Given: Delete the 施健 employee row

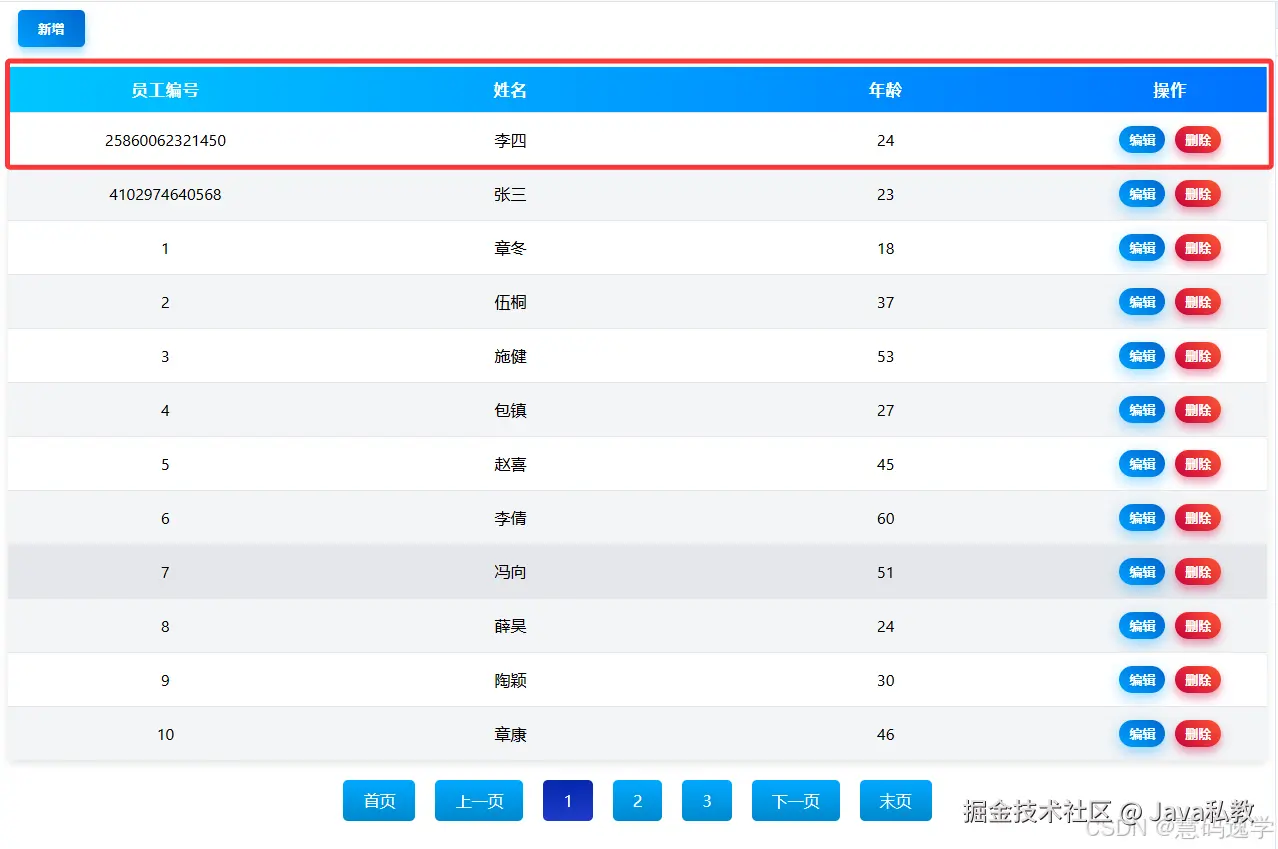Looking at the screenshot, I should (1198, 356).
